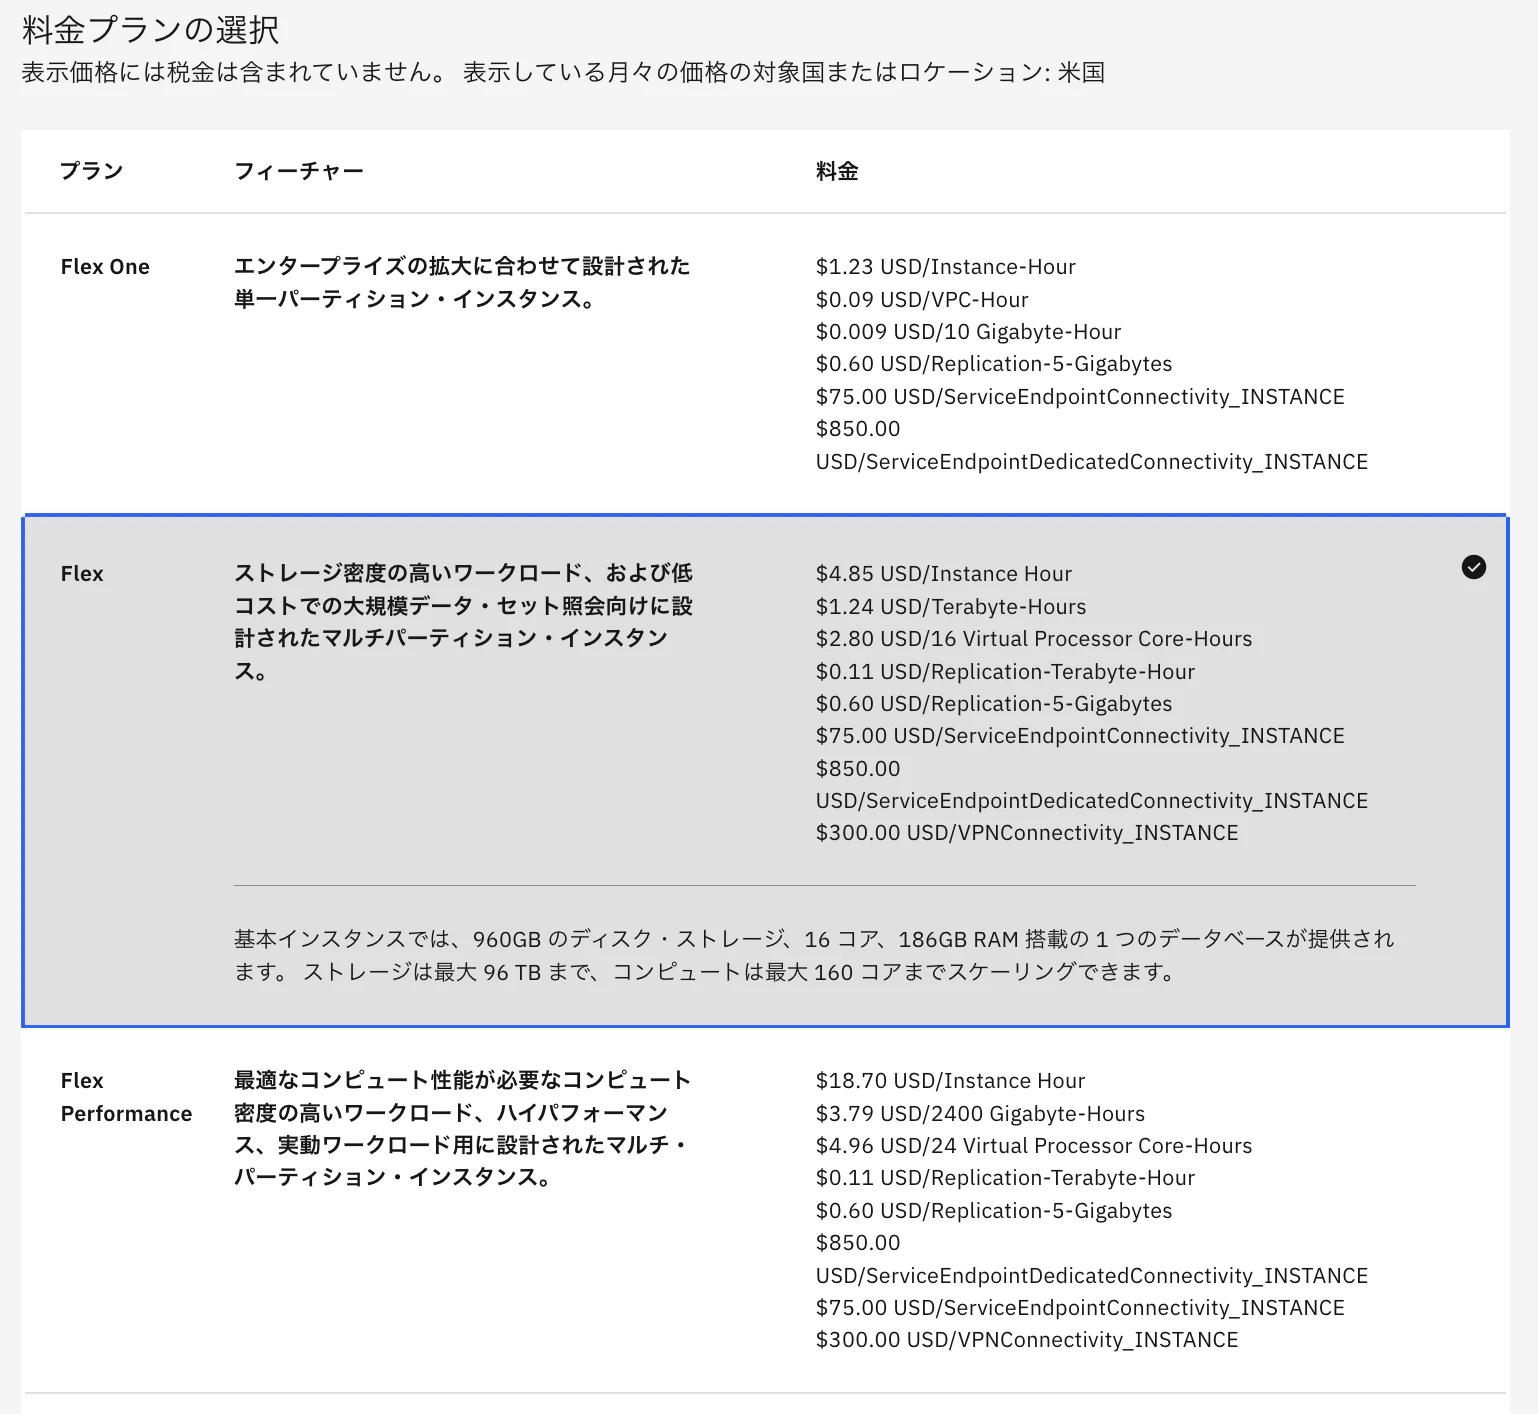Click $3.79 USD/2400 Gigabyte-Hours price

[x=980, y=1114]
